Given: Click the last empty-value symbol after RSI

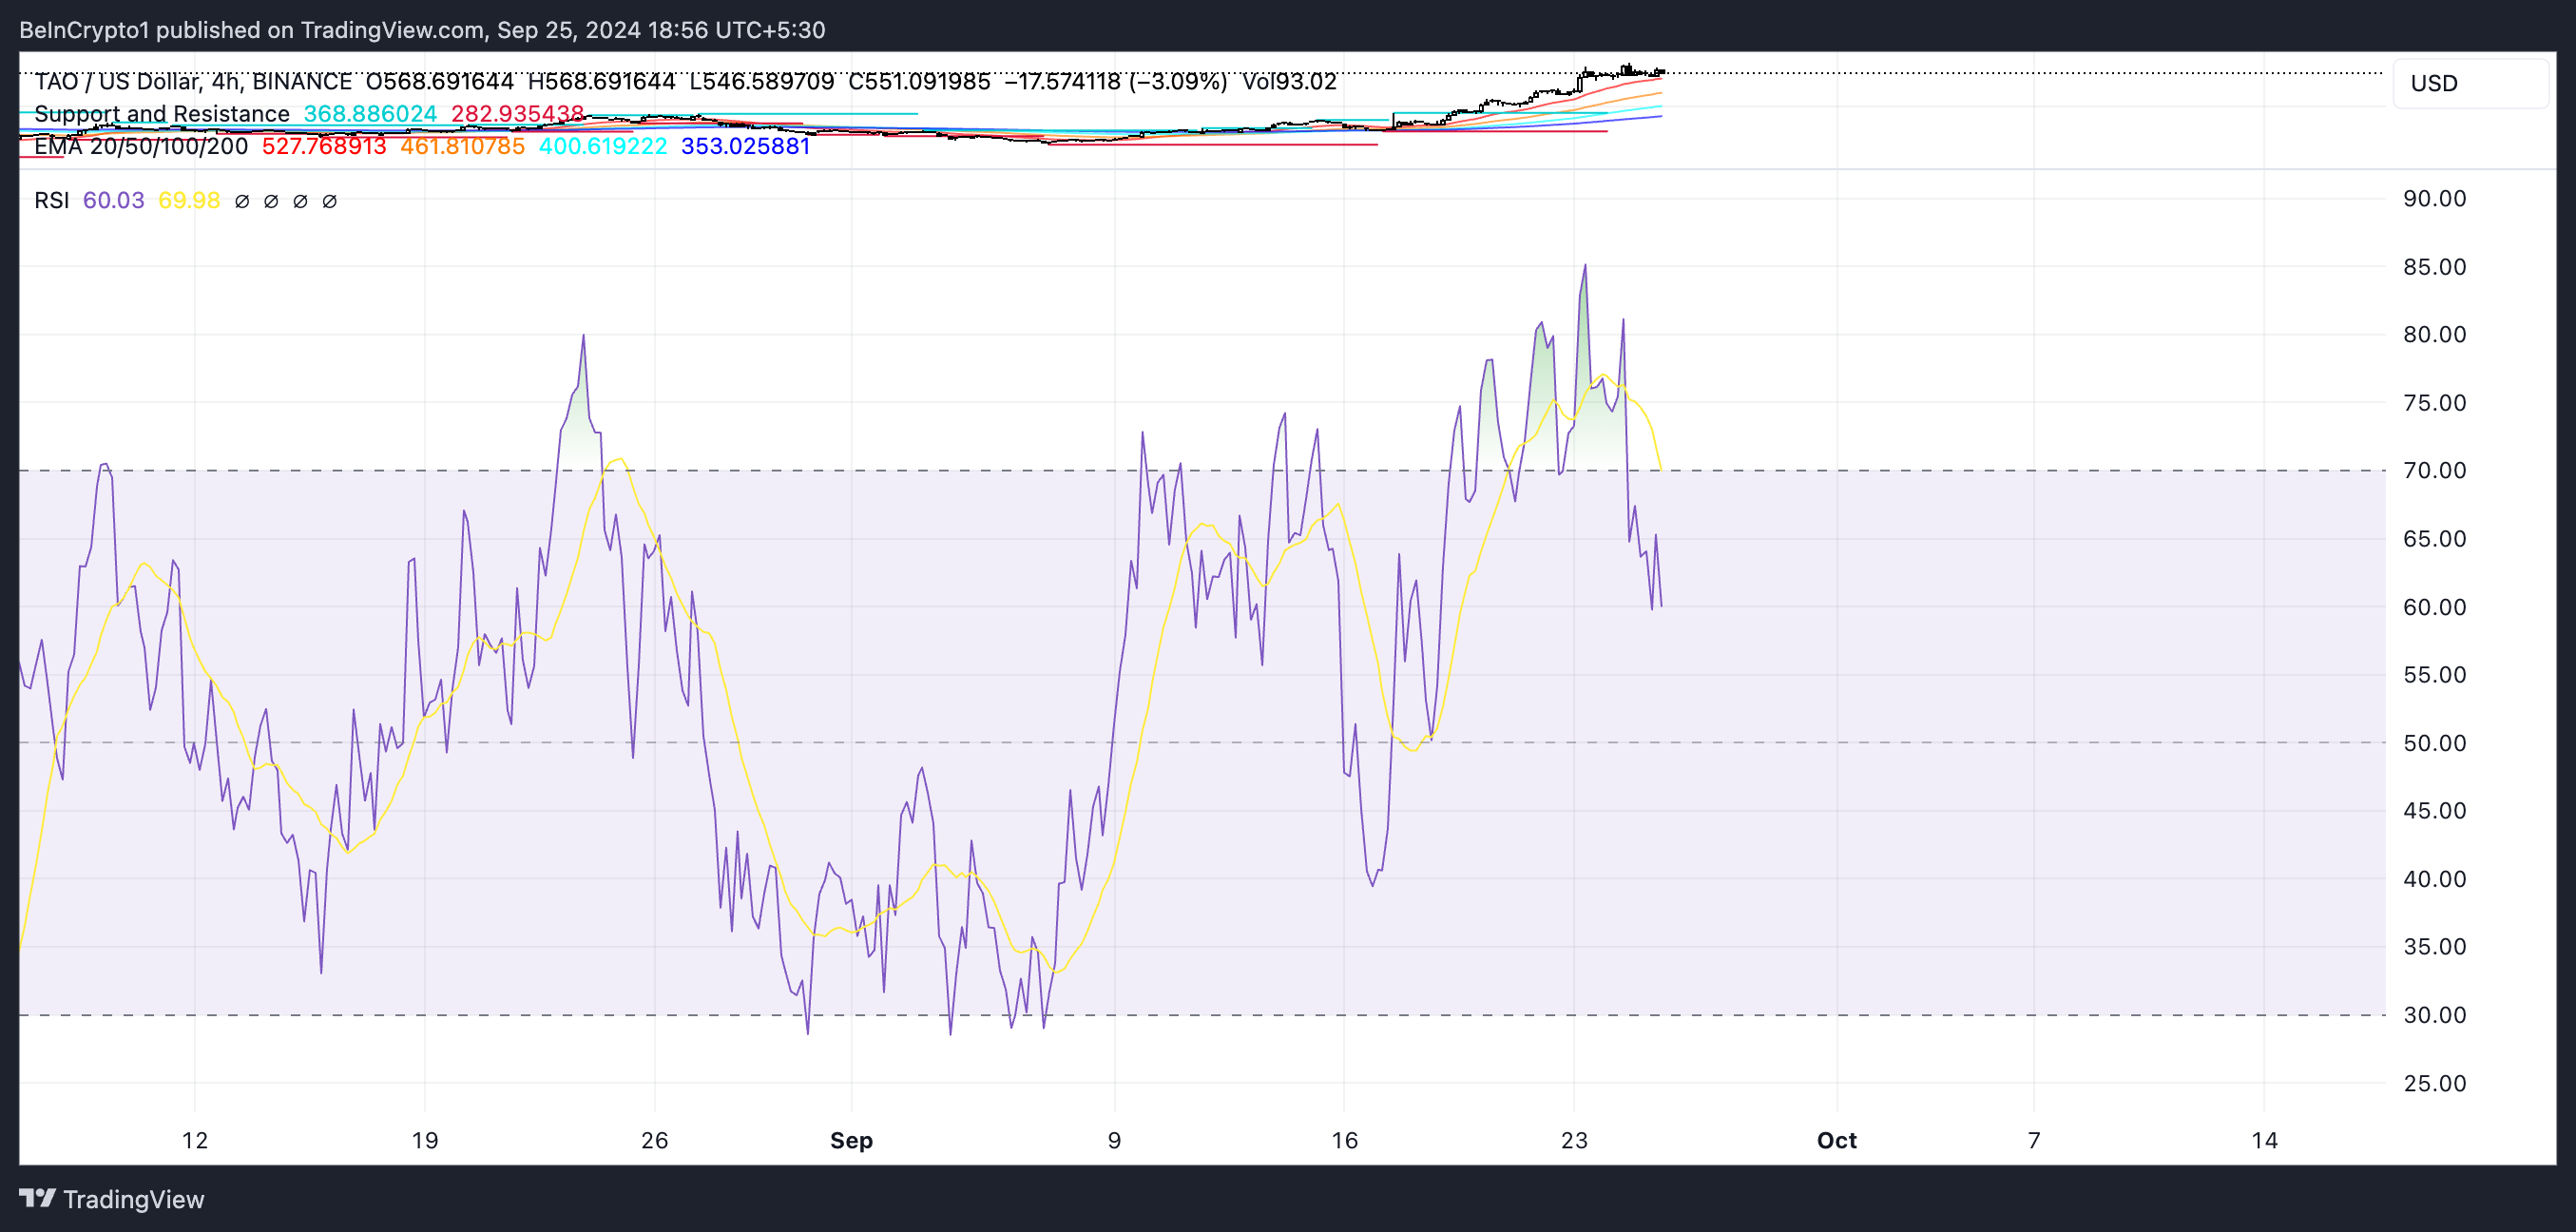Looking at the screenshot, I should pyautogui.click(x=329, y=201).
